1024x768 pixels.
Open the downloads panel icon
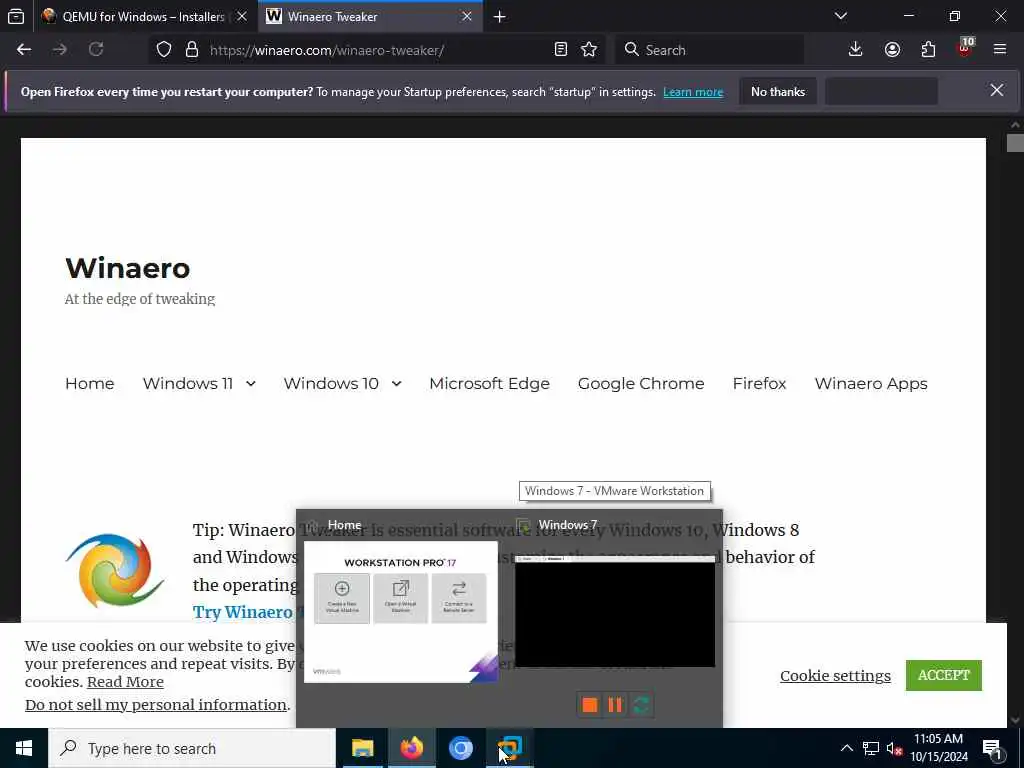pyautogui.click(x=856, y=50)
